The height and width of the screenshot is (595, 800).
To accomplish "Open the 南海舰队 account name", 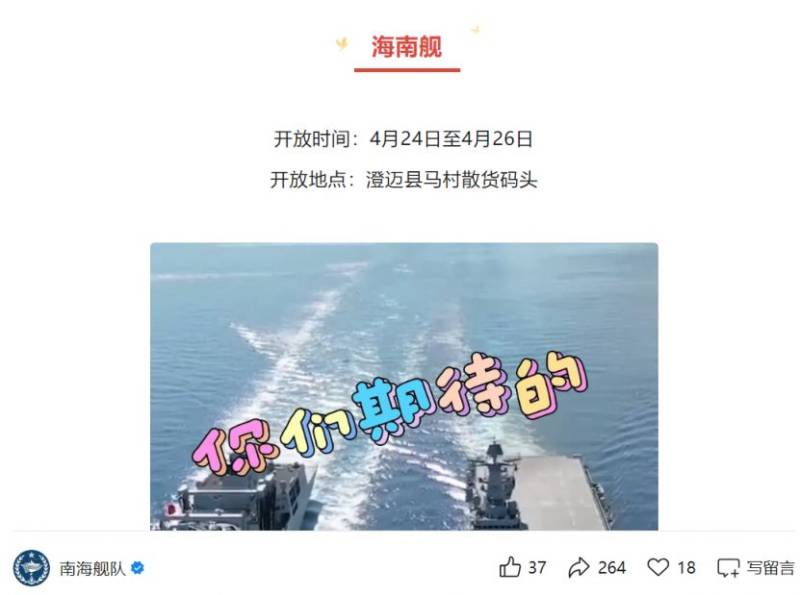I will (x=92, y=568).
